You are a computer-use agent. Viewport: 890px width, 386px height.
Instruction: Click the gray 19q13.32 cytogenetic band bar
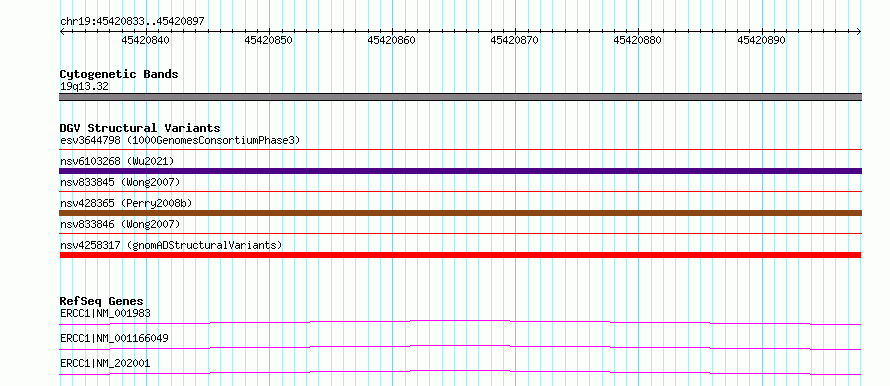click(461, 97)
